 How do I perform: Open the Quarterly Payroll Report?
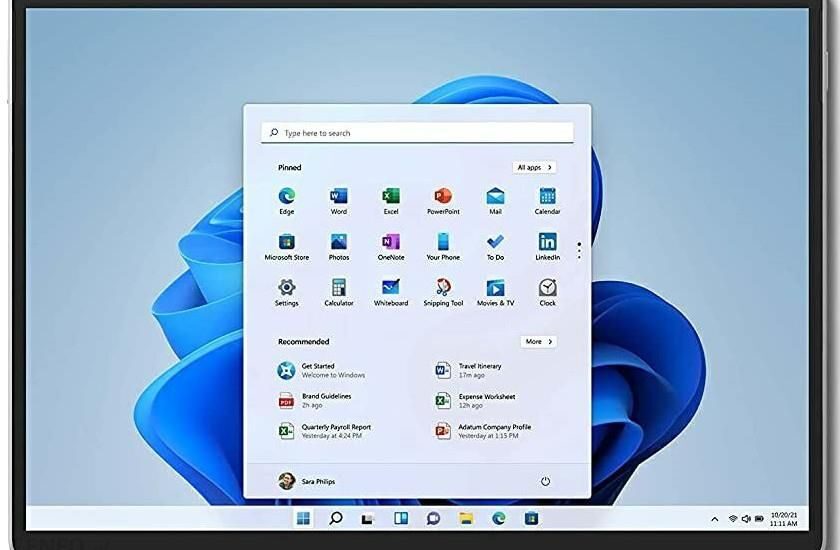(325, 431)
